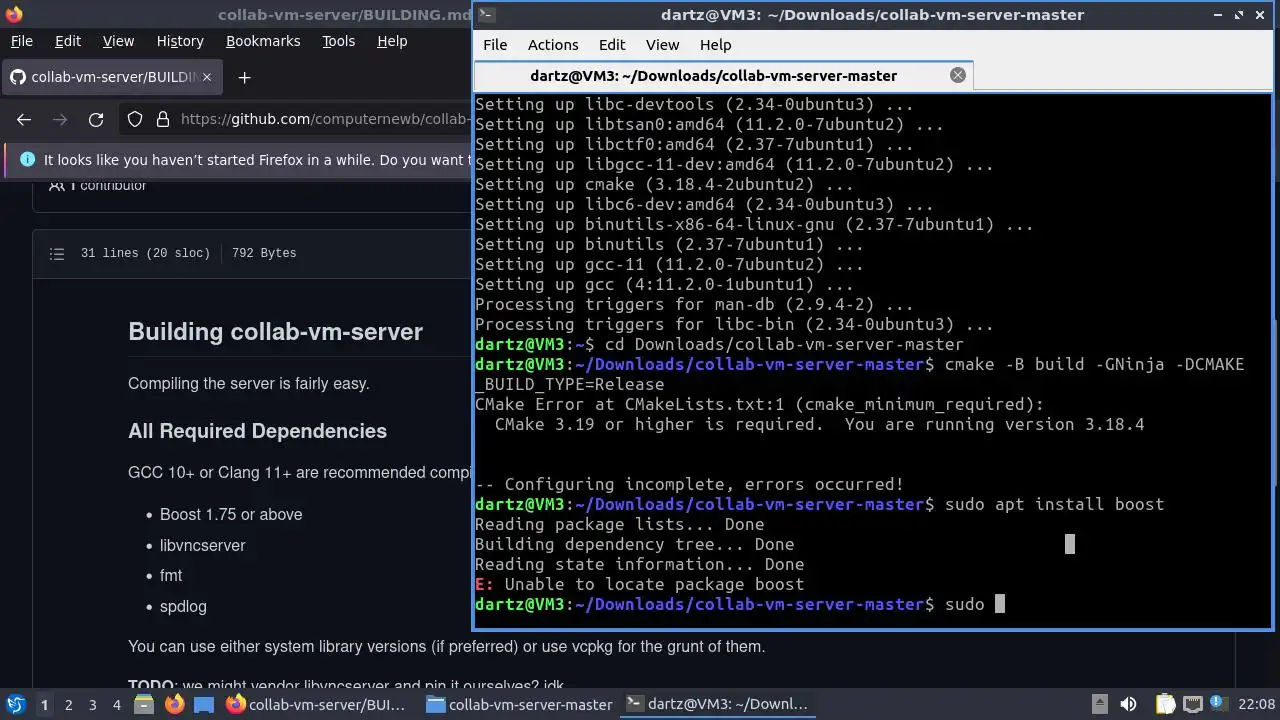1280x720 pixels.
Task: Open the Firefox Edit menu
Action: 68,41
